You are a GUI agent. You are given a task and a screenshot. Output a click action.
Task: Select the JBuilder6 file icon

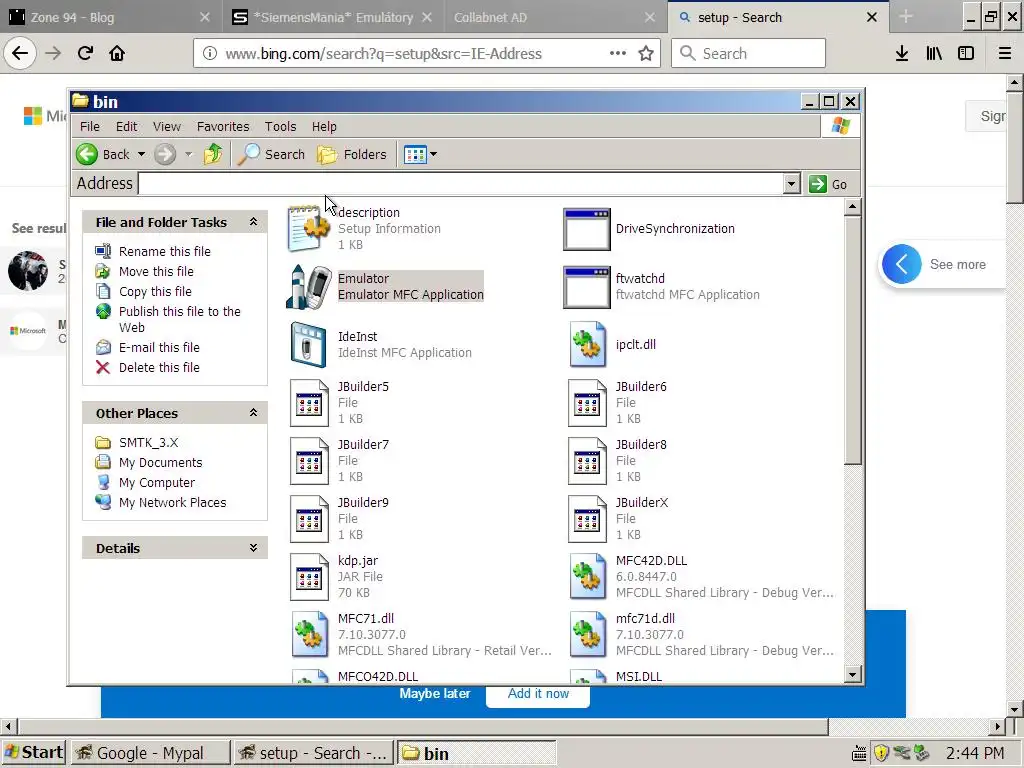click(587, 402)
